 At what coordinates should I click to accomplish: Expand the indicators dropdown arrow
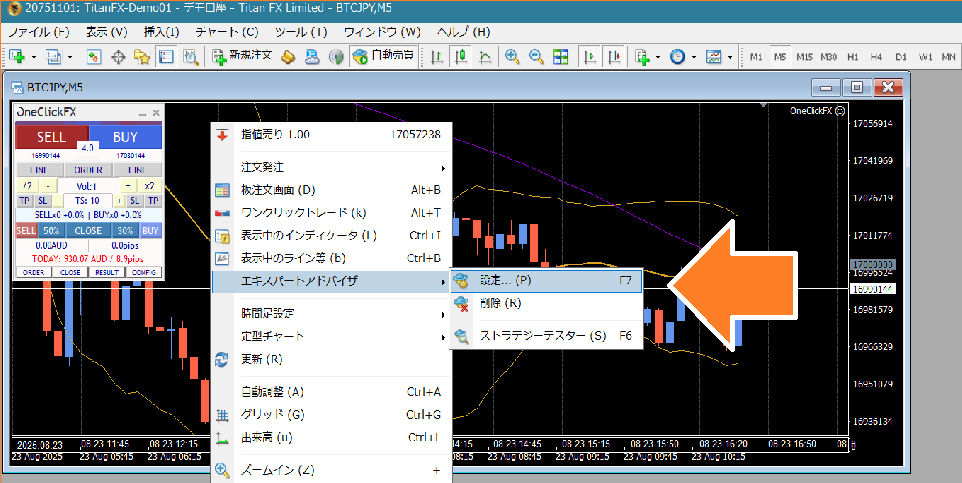point(658,57)
